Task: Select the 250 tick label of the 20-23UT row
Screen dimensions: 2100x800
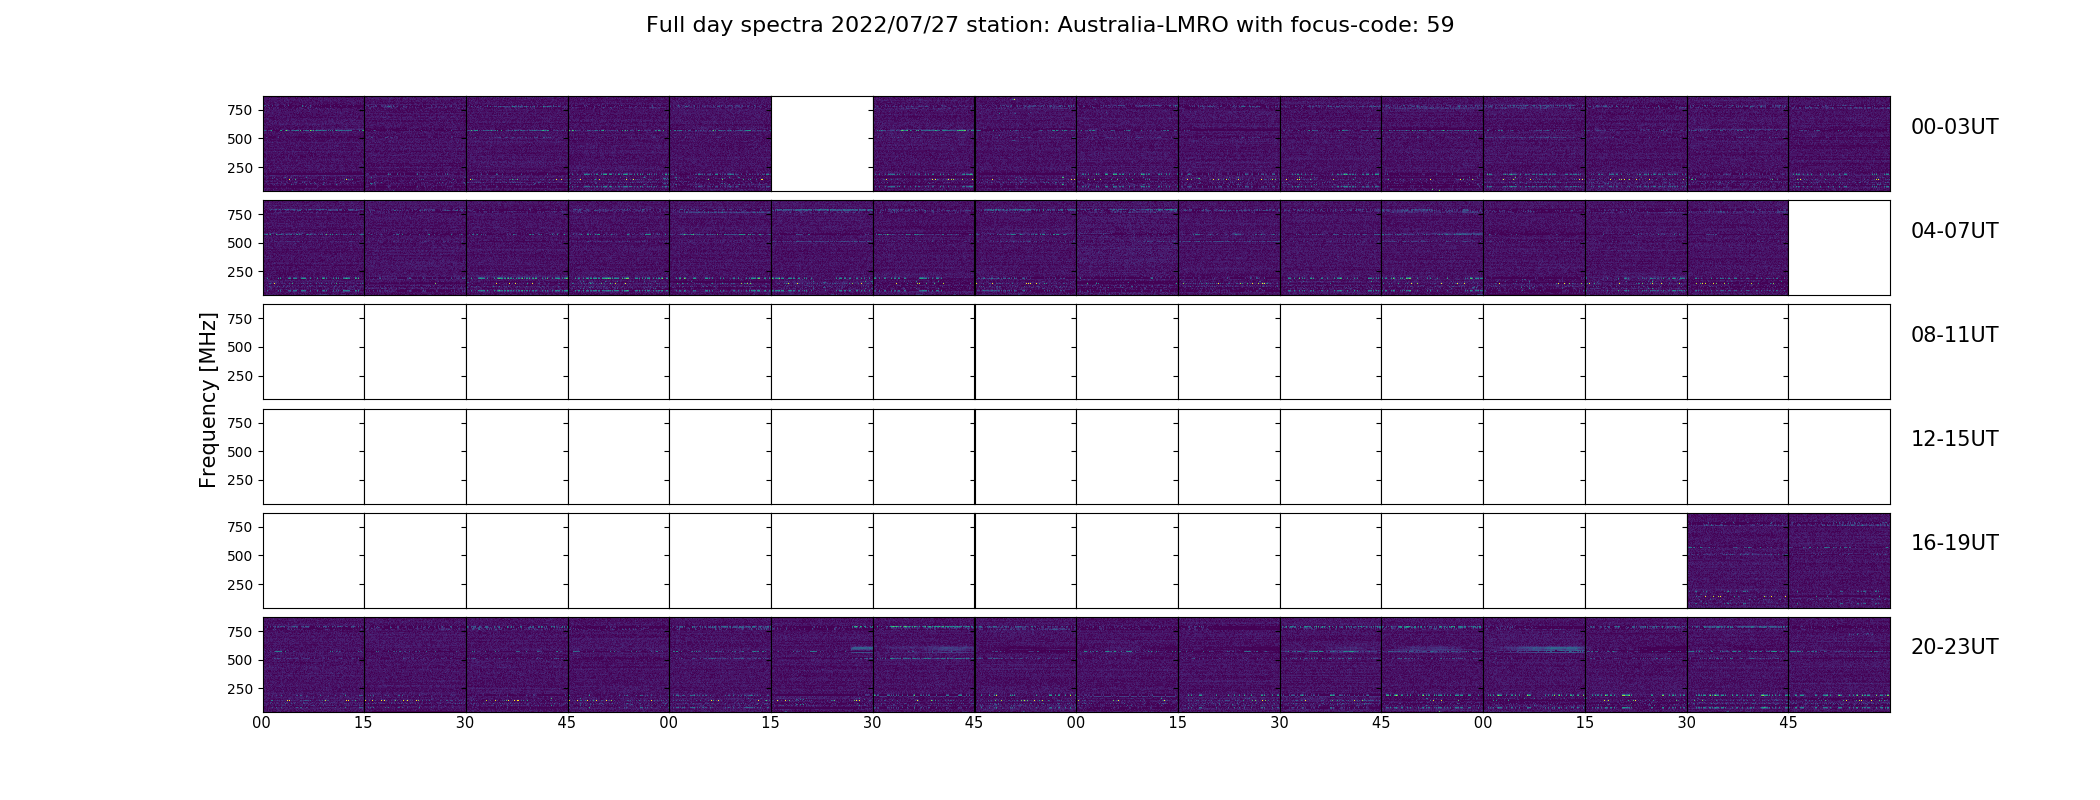Action: point(239,689)
